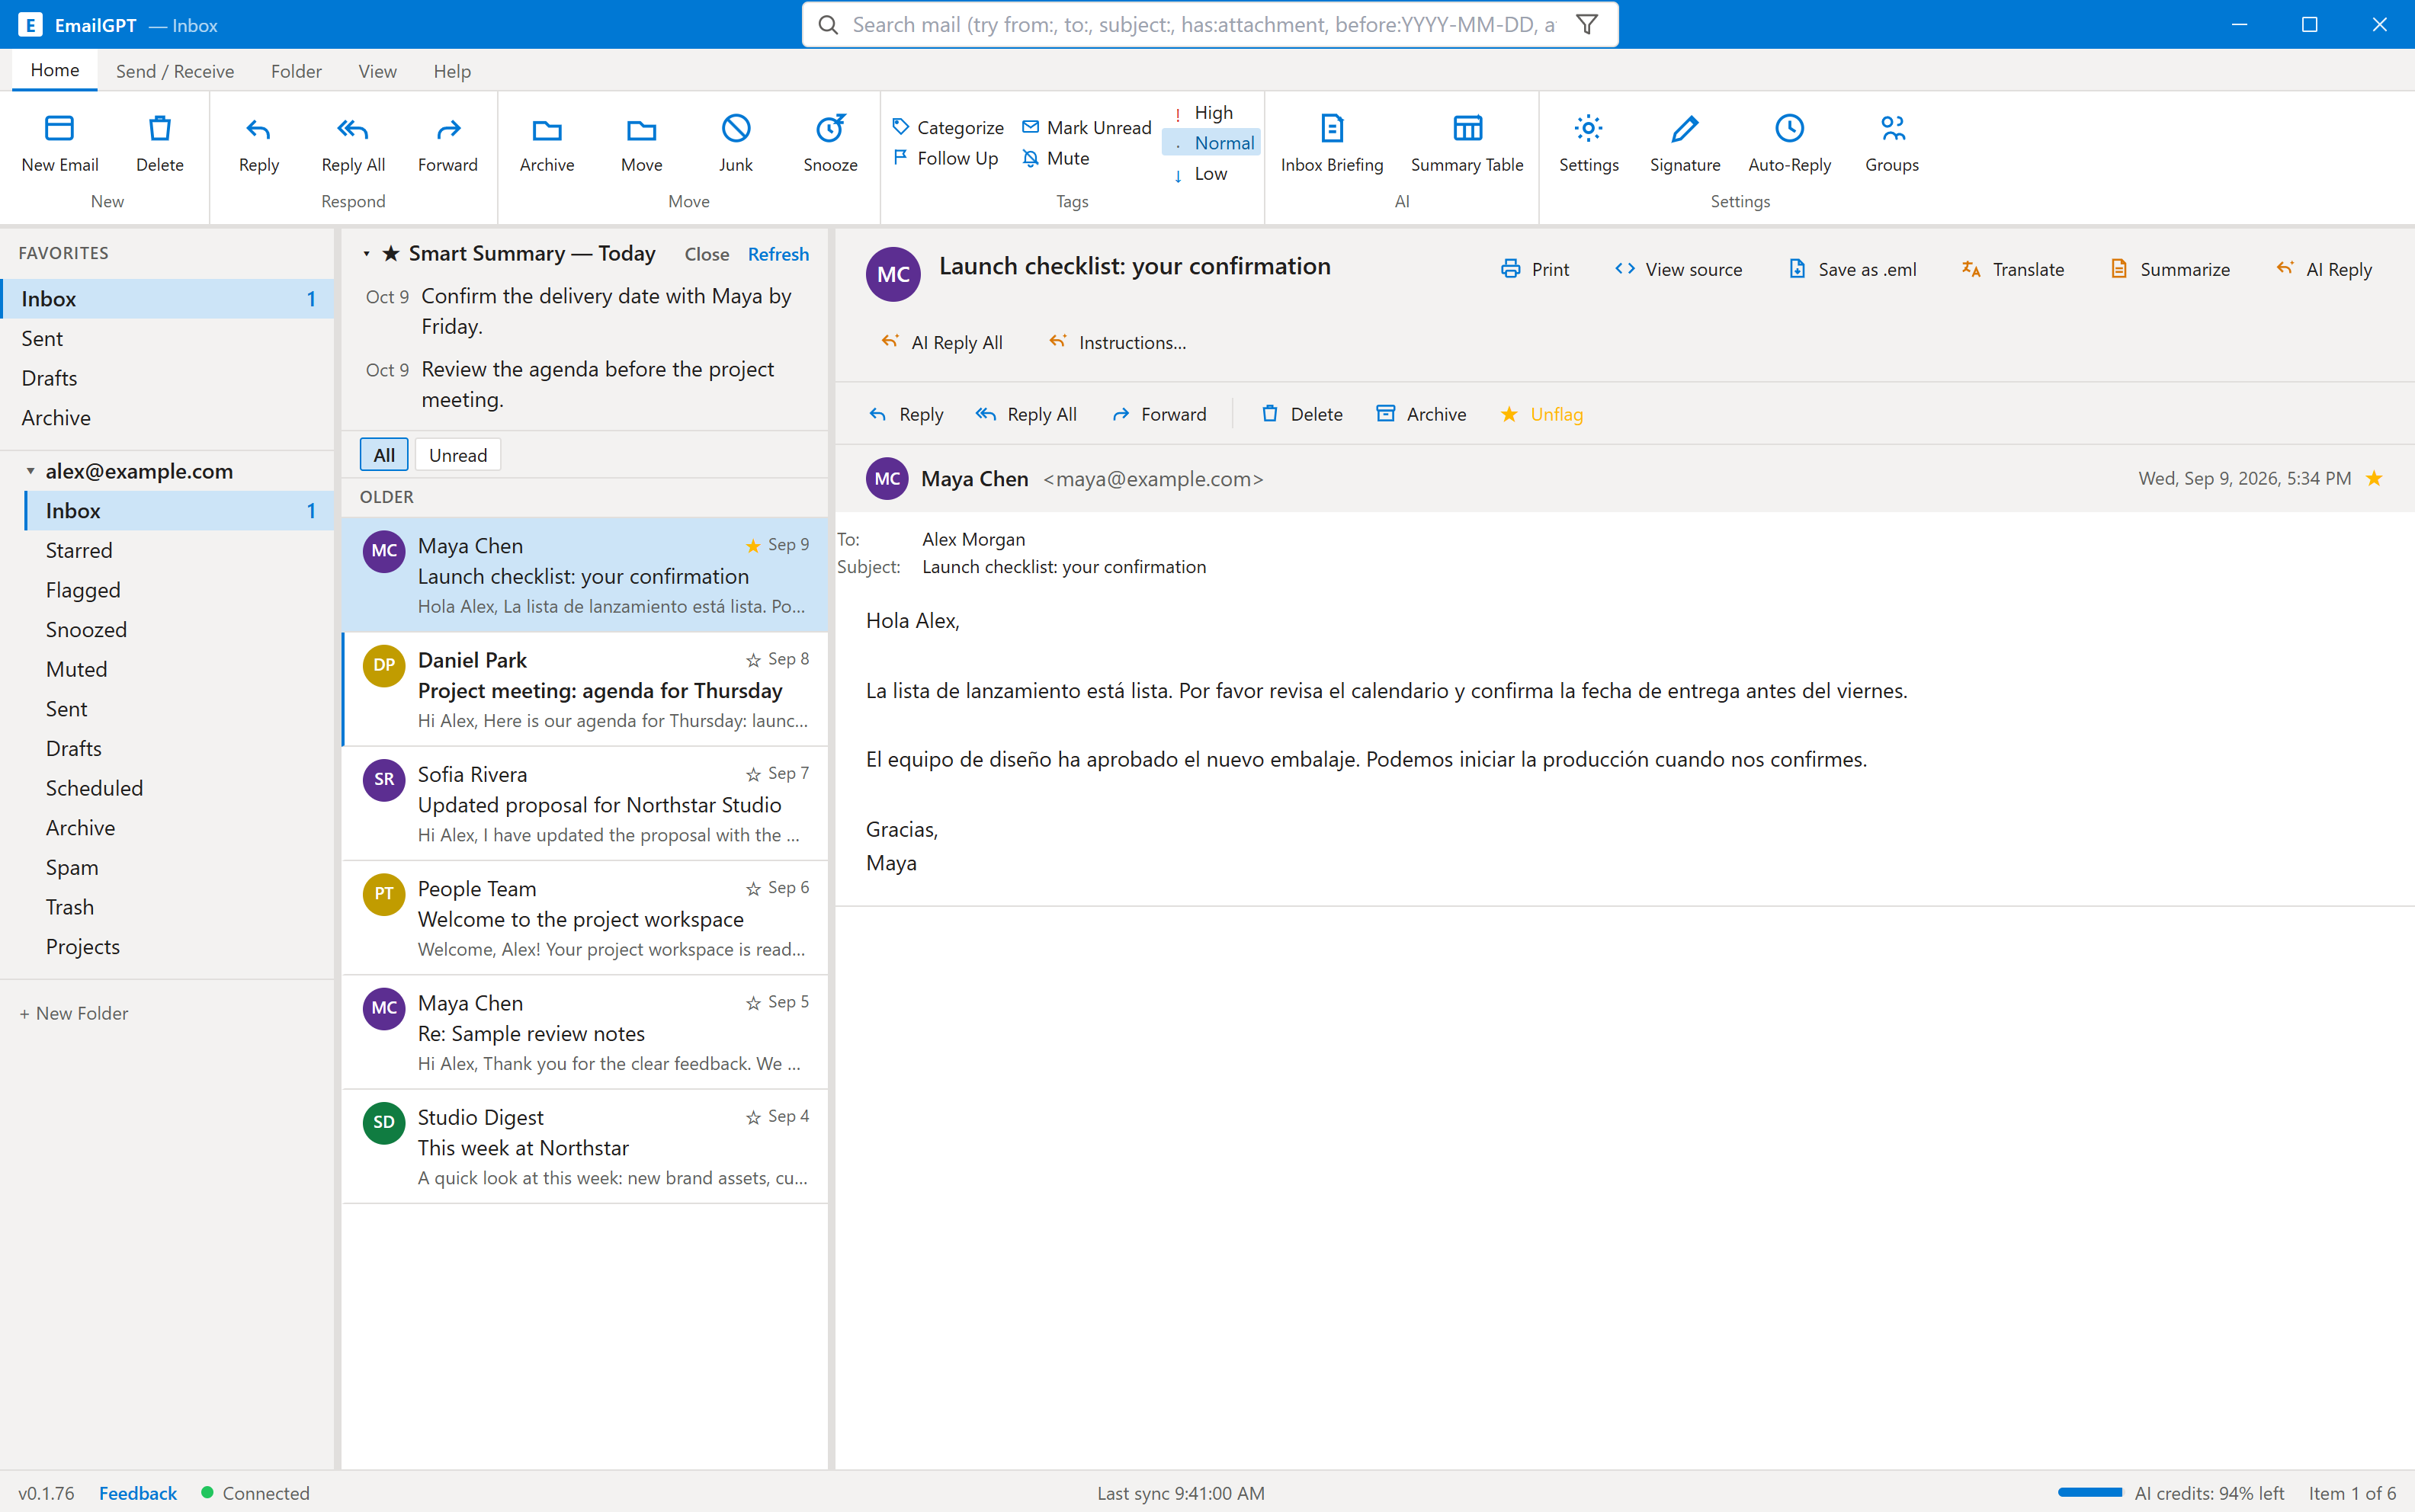Unstar Maya Chen Sep 9 email
The height and width of the screenshot is (1512, 2415).
coord(753,545)
